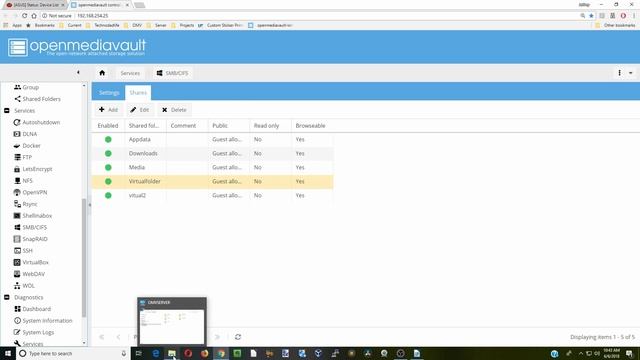Image resolution: width=640 pixels, height=360 pixels.
Task: Click the sidebar vertical scrollbar
Action: pos(84,257)
